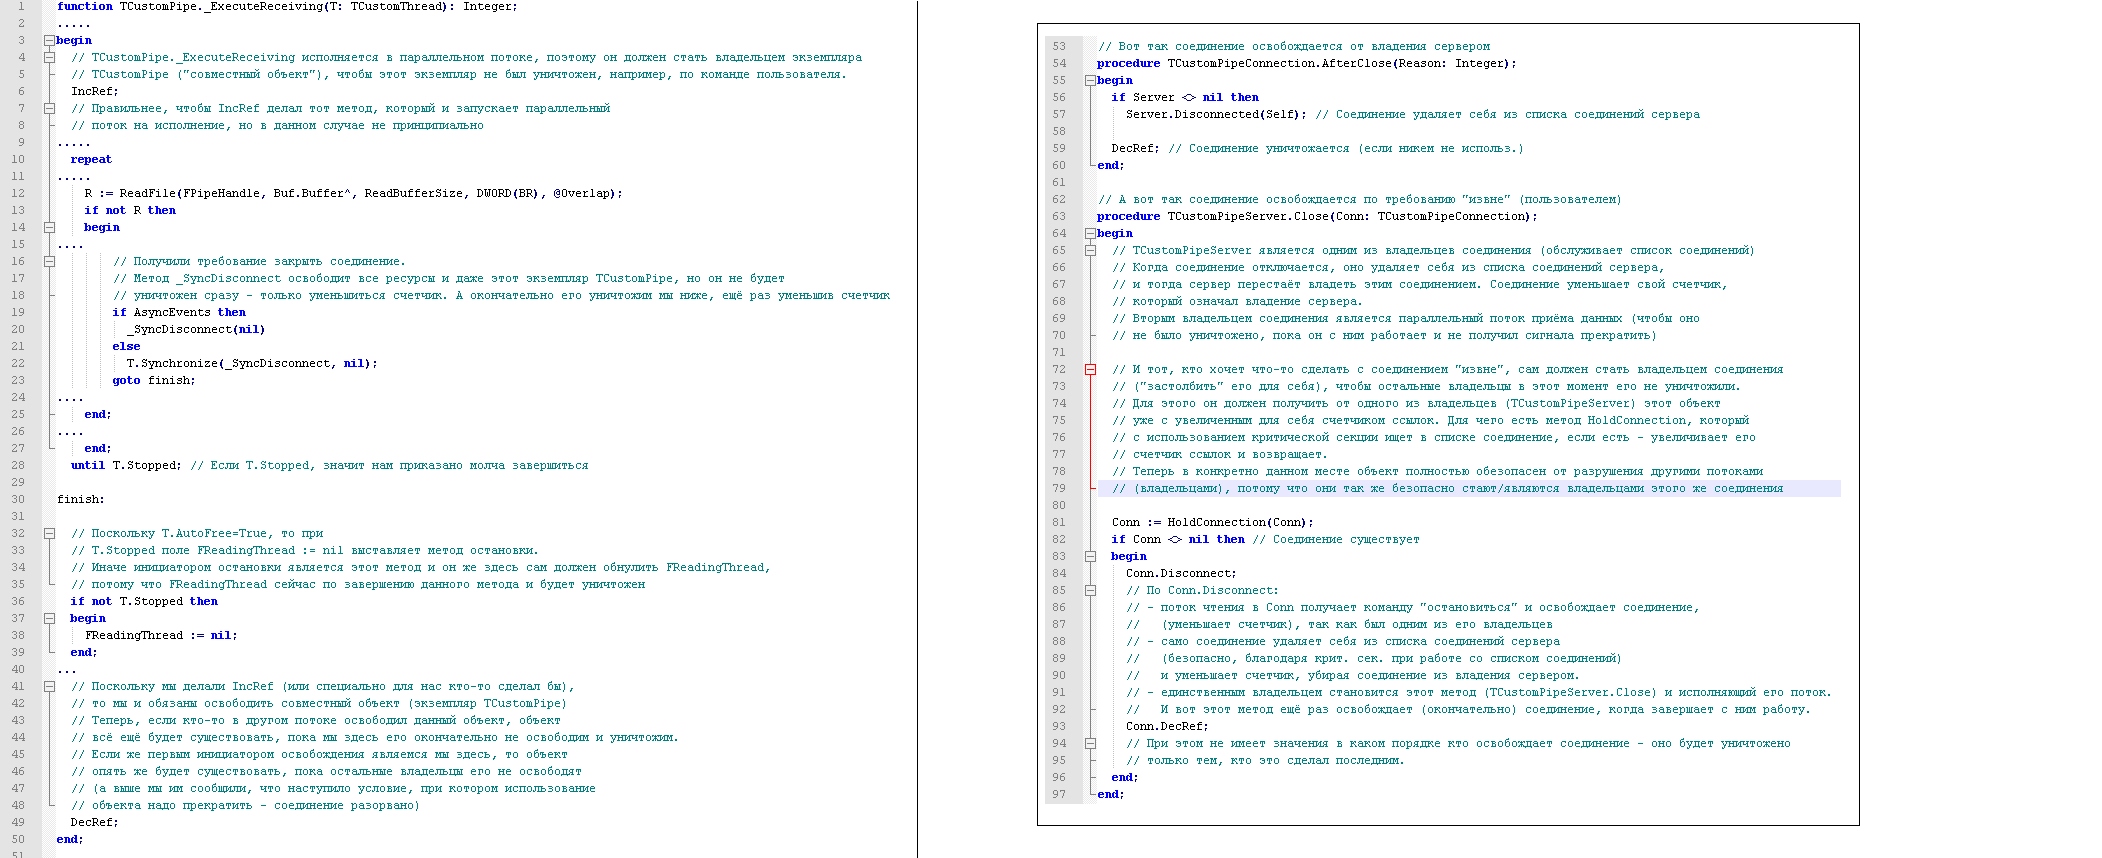Collapse AfterClose begin block at line 55
This screenshot has width=2102, height=858.
[x=1090, y=81]
